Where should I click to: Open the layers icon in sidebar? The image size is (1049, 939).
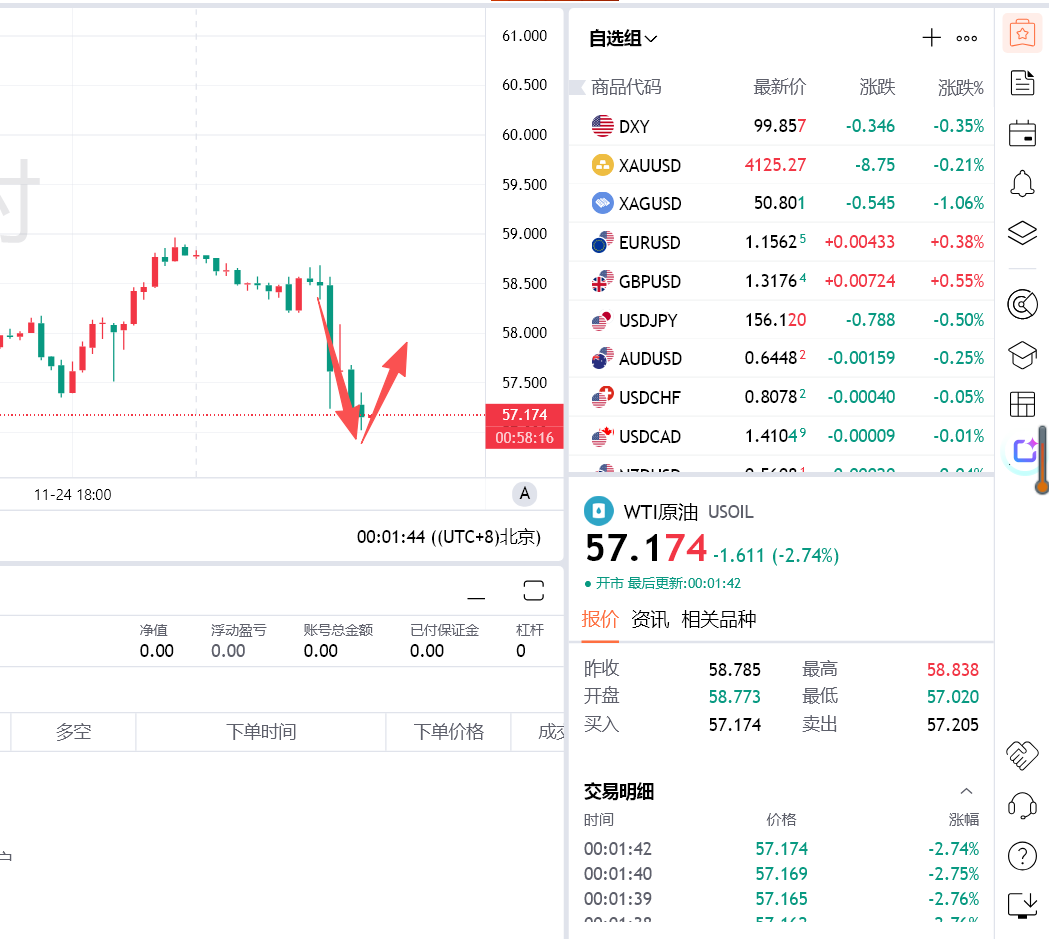[1022, 233]
